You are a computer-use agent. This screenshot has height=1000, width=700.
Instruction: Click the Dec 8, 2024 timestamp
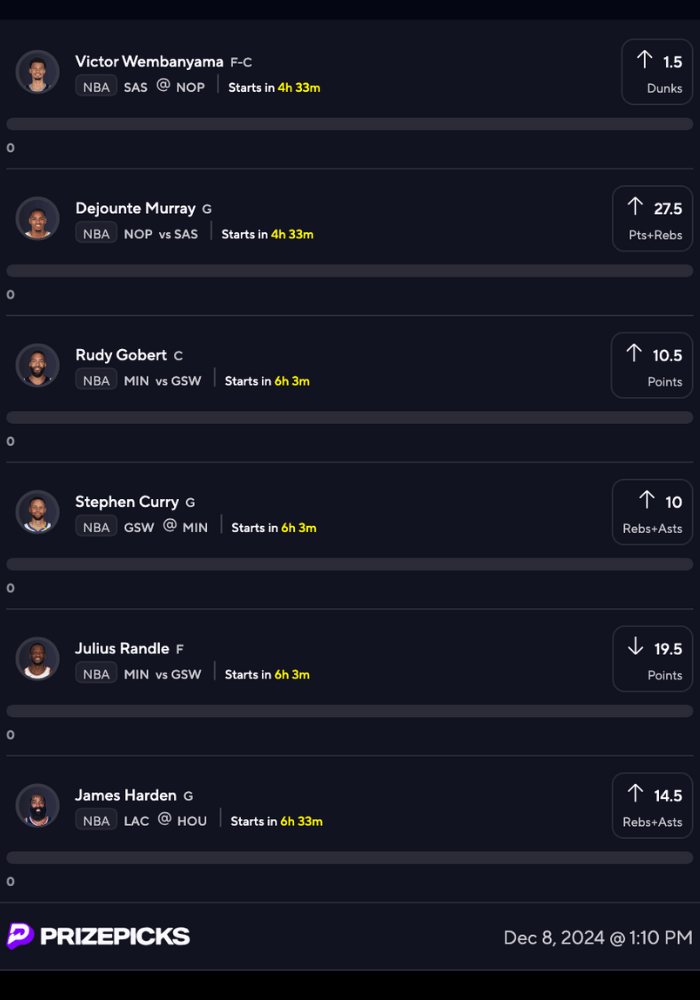597,937
